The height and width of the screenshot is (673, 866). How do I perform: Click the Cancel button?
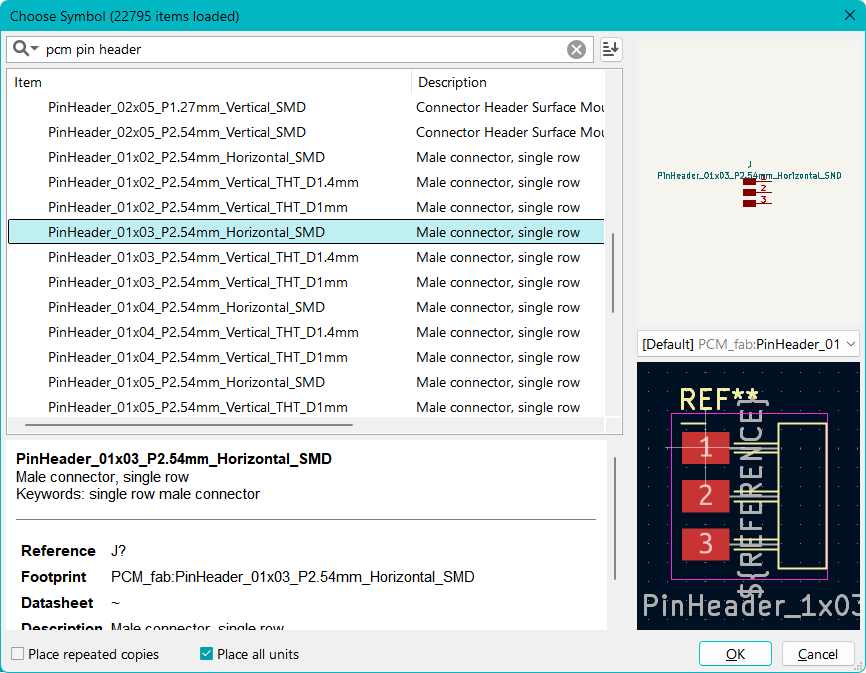pos(817,654)
